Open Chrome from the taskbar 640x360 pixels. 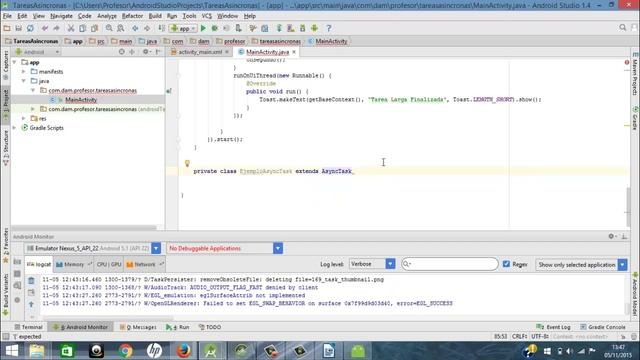pos(126,351)
